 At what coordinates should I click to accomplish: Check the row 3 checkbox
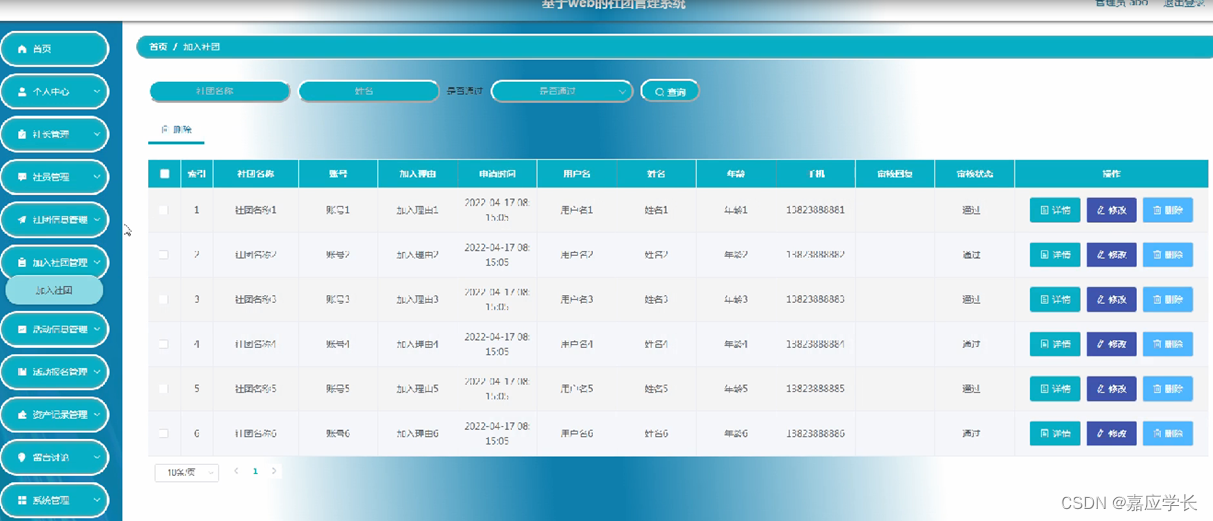point(164,299)
